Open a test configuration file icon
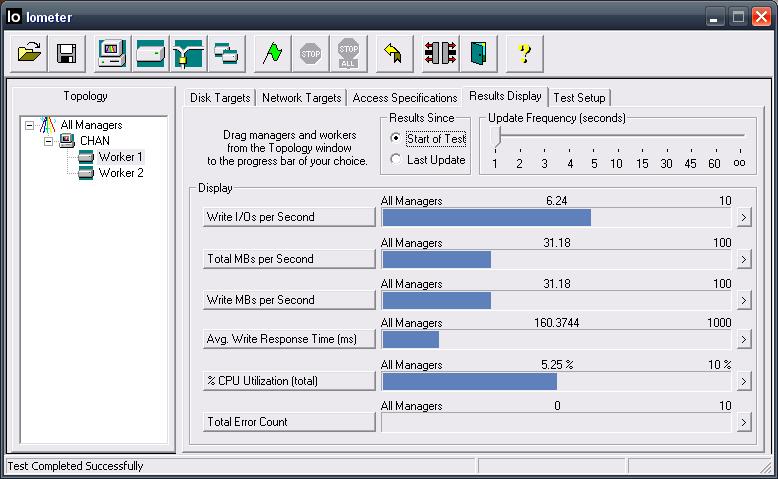The height and width of the screenshot is (479, 778). [29, 53]
